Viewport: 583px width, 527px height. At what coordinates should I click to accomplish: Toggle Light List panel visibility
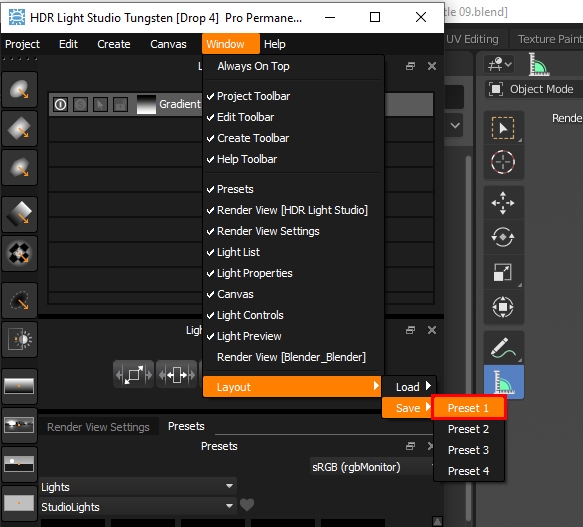[x=292, y=252]
